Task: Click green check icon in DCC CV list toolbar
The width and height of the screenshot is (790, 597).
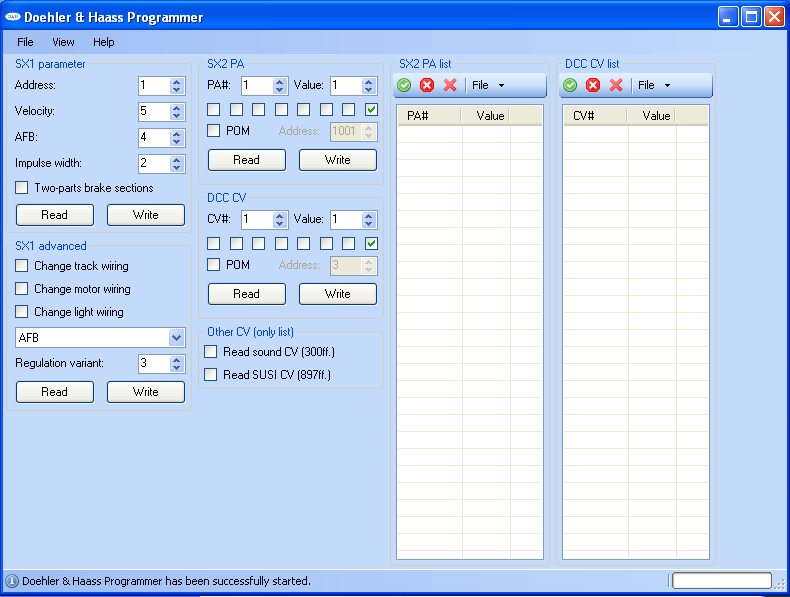Action: click(x=570, y=85)
